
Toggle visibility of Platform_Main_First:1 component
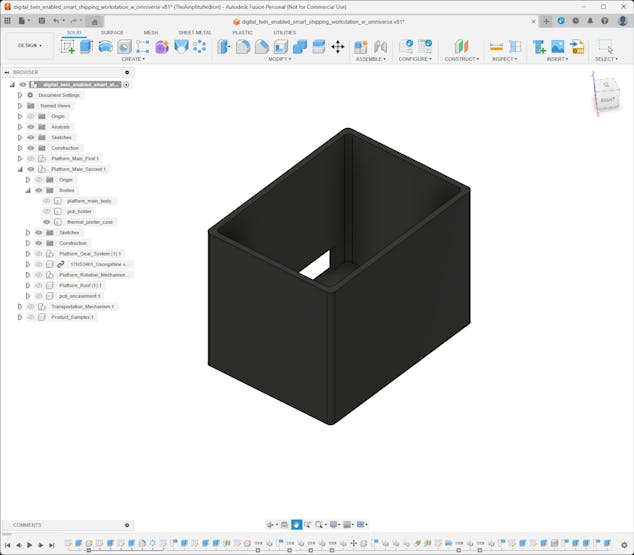(31, 159)
